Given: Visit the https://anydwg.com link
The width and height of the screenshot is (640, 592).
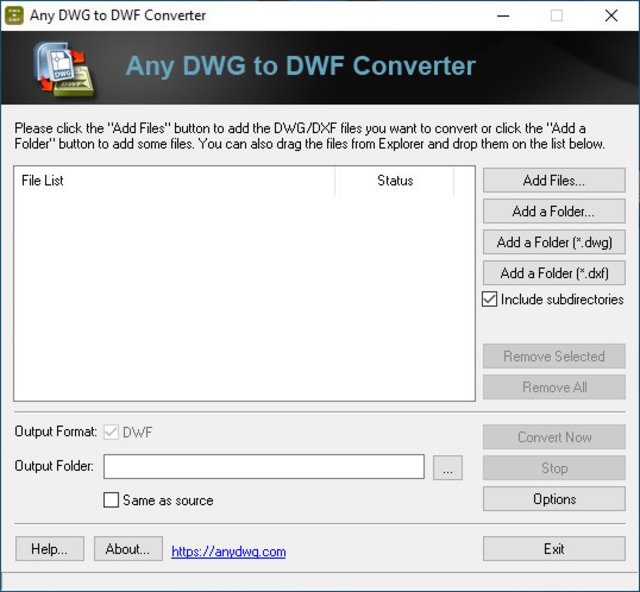Looking at the screenshot, I should click(x=229, y=552).
